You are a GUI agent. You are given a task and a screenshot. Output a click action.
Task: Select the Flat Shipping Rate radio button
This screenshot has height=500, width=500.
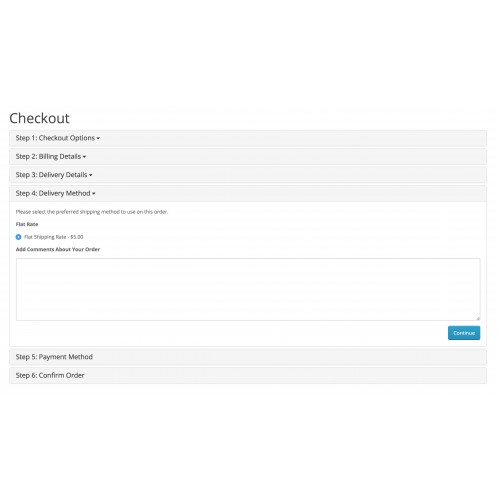pyautogui.click(x=18, y=237)
